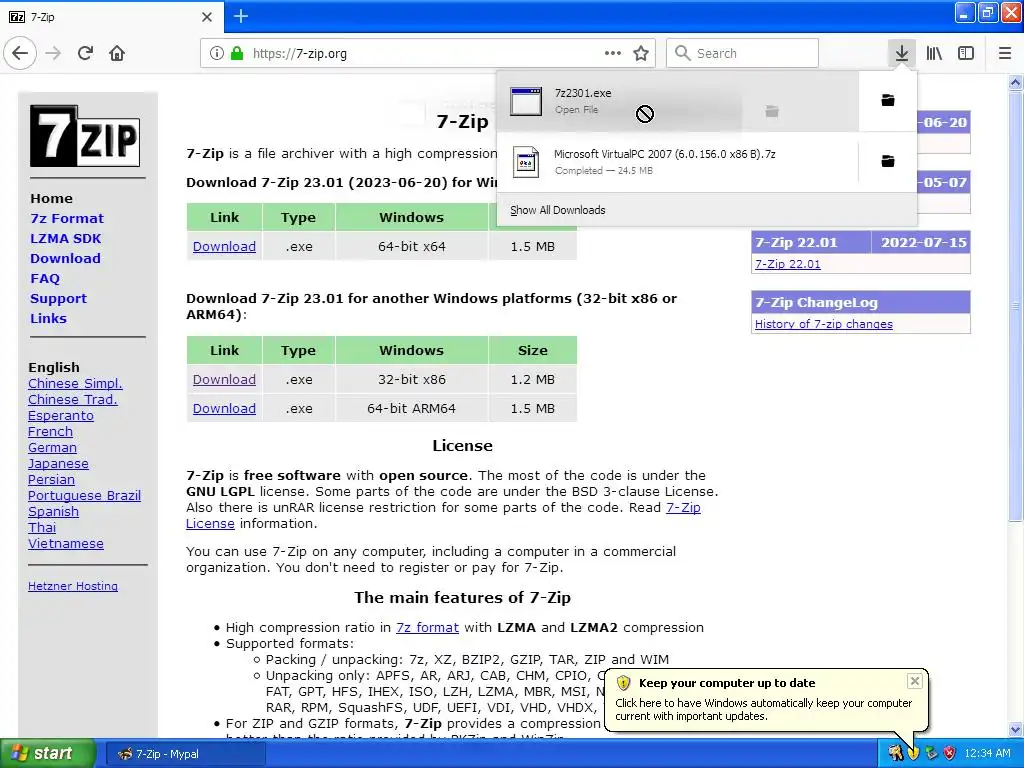The image size is (1024, 768).
Task: Switch language to Thai
Action: point(42,528)
